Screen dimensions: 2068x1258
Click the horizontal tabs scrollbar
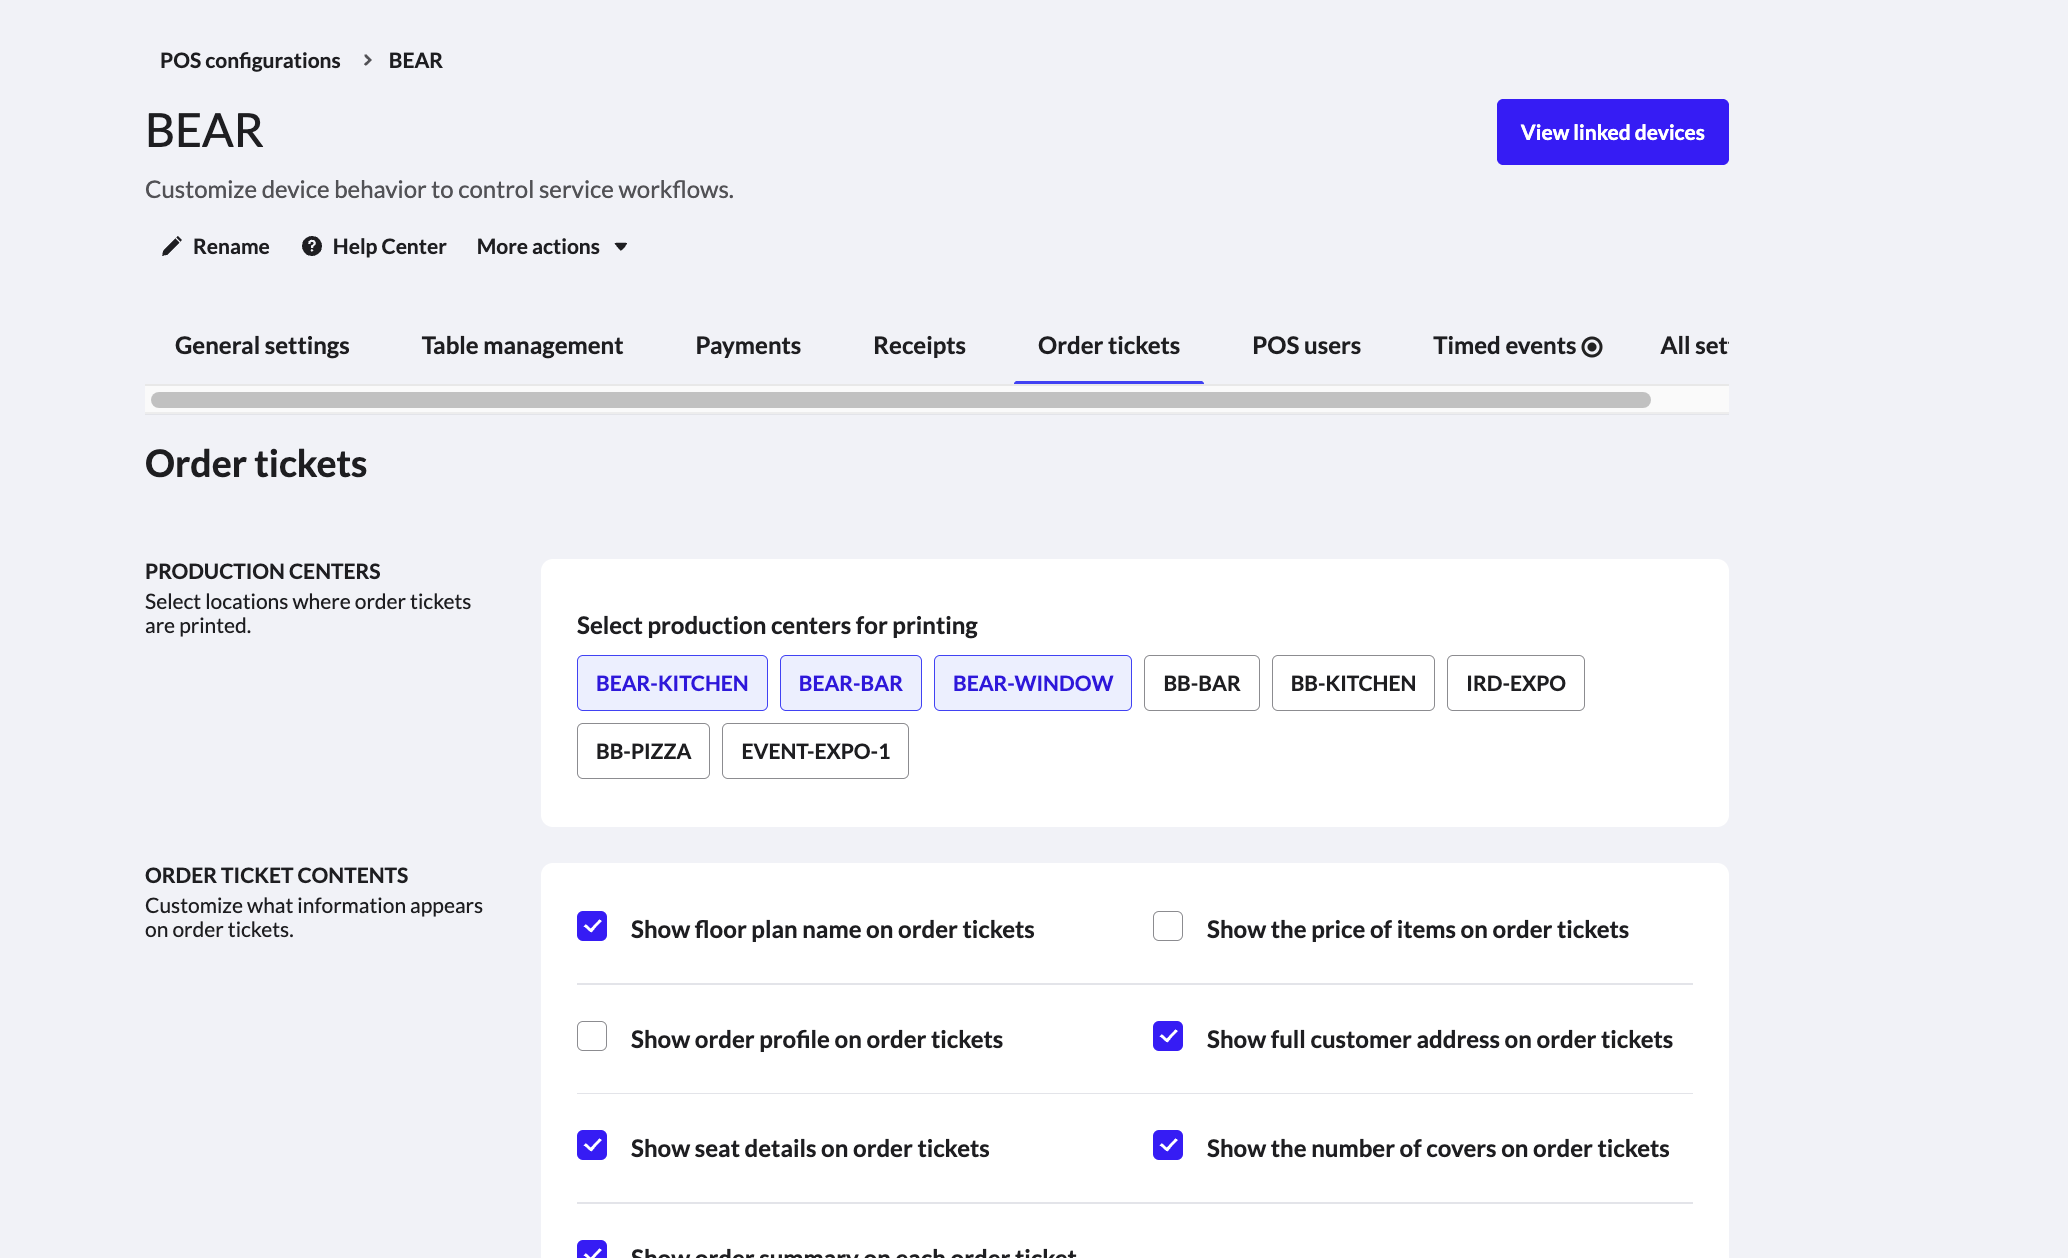click(900, 400)
